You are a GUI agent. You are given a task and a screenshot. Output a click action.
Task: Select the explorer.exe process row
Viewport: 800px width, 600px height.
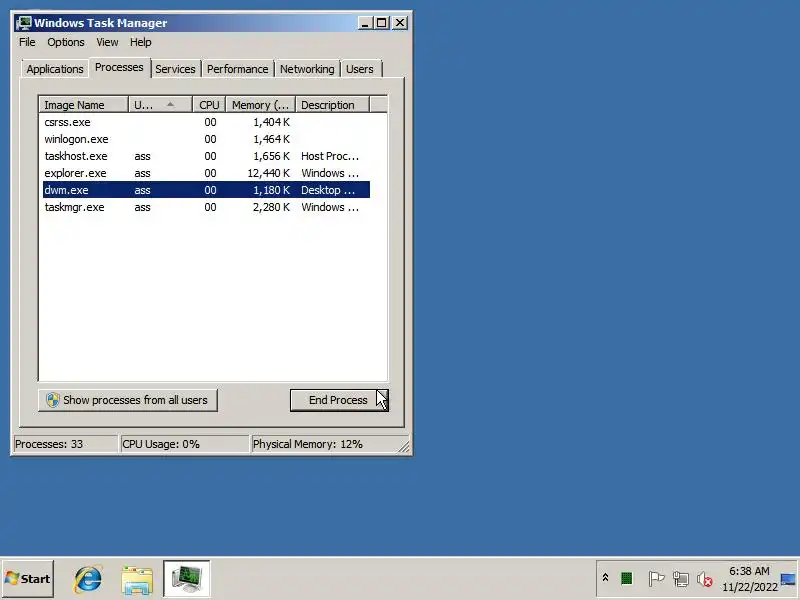[206, 173]
